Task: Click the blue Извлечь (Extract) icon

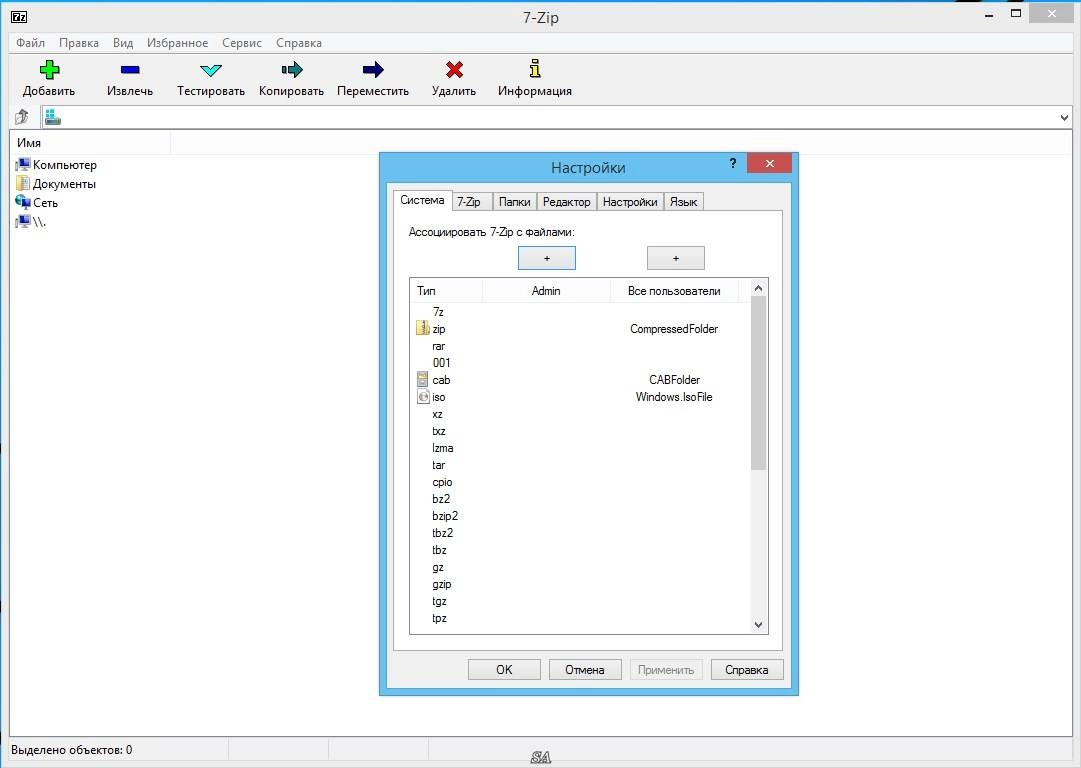Action: pyautogui.click(x=130, y=70)
